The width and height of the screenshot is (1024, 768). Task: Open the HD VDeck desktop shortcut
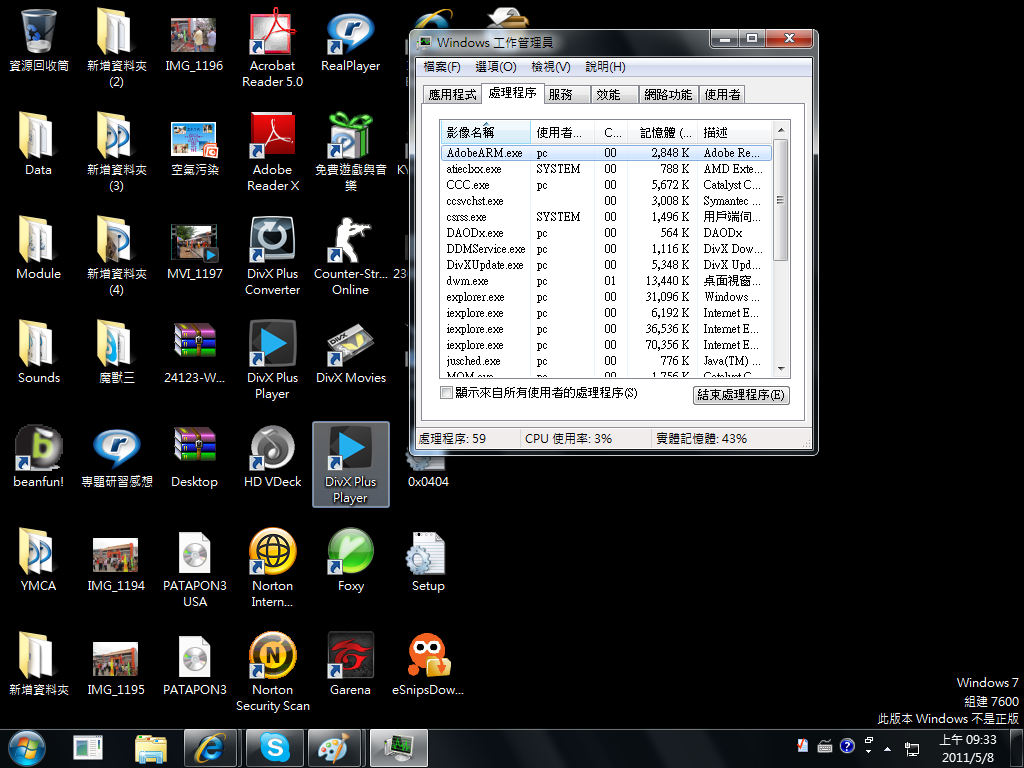pos(272,449)
